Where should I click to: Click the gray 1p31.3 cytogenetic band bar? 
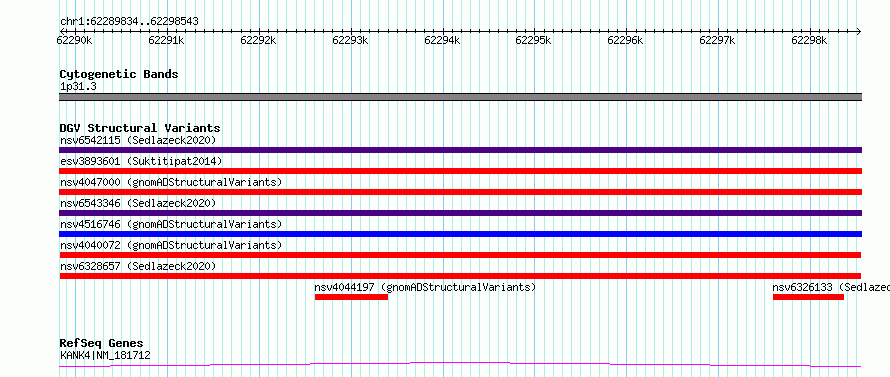click(460, 97)
